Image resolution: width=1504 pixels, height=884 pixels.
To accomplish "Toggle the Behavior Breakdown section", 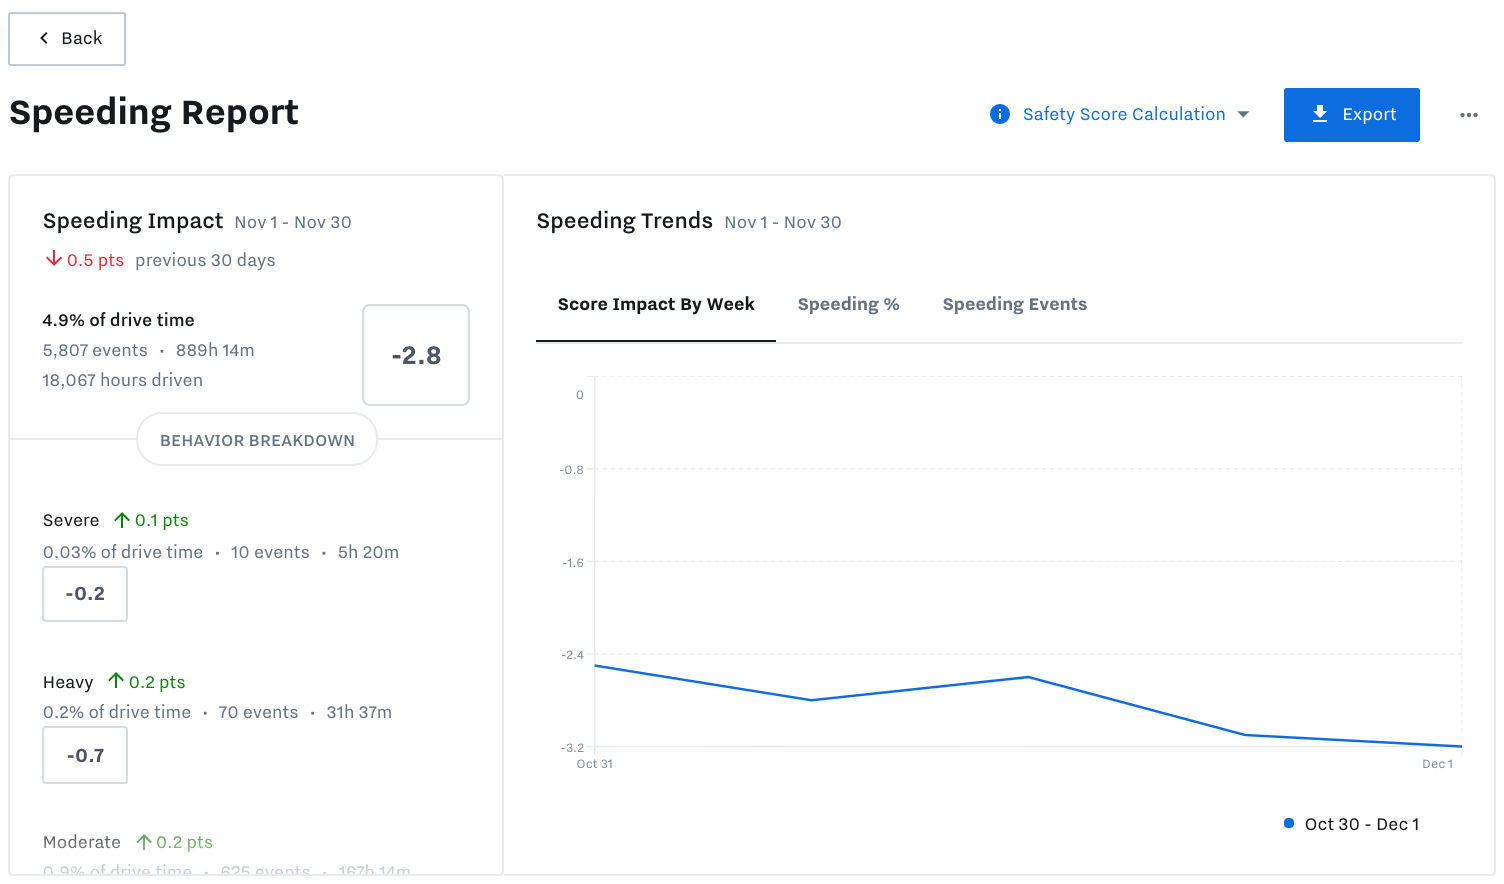I will tap(257, 440).
